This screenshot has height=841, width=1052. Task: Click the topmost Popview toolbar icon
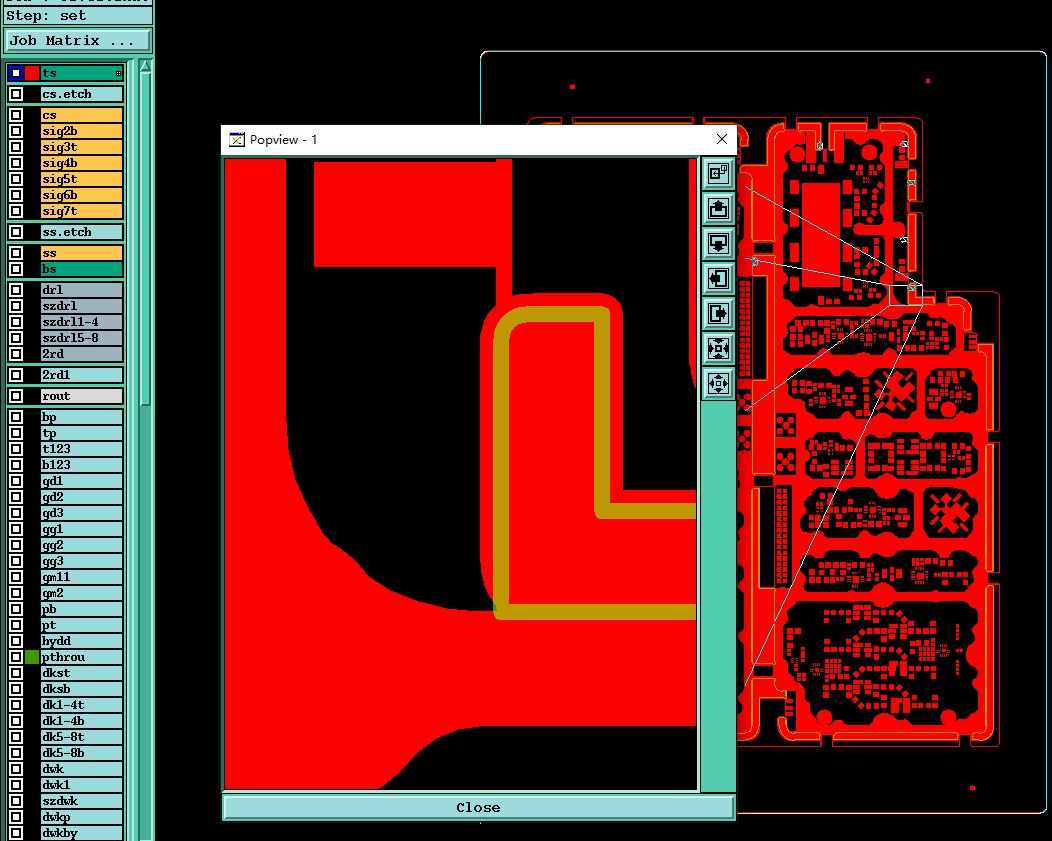[x=718, y=174]
